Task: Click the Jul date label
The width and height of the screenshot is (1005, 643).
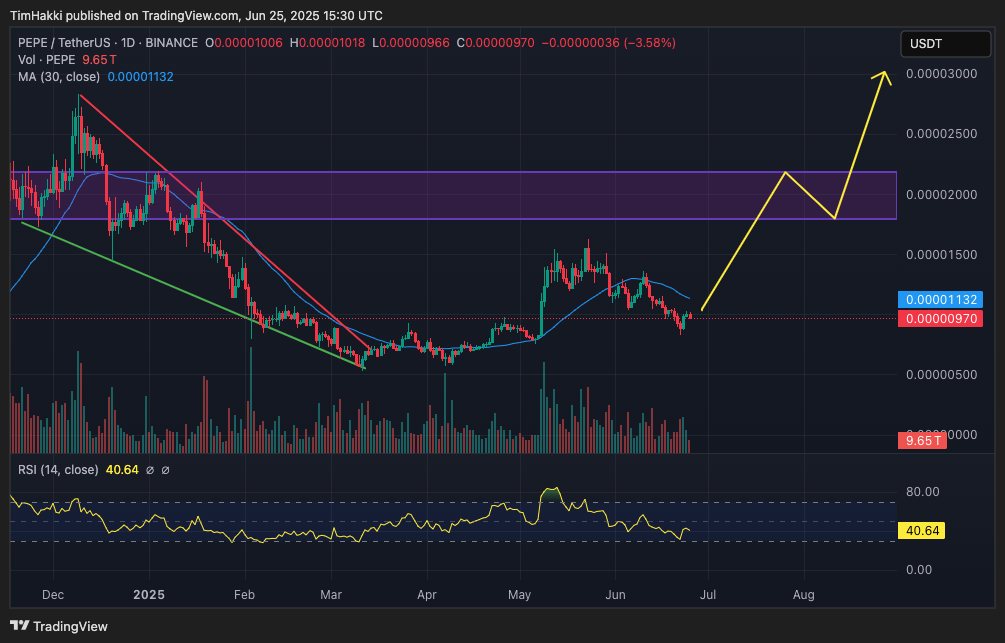Action: point(708,595)
